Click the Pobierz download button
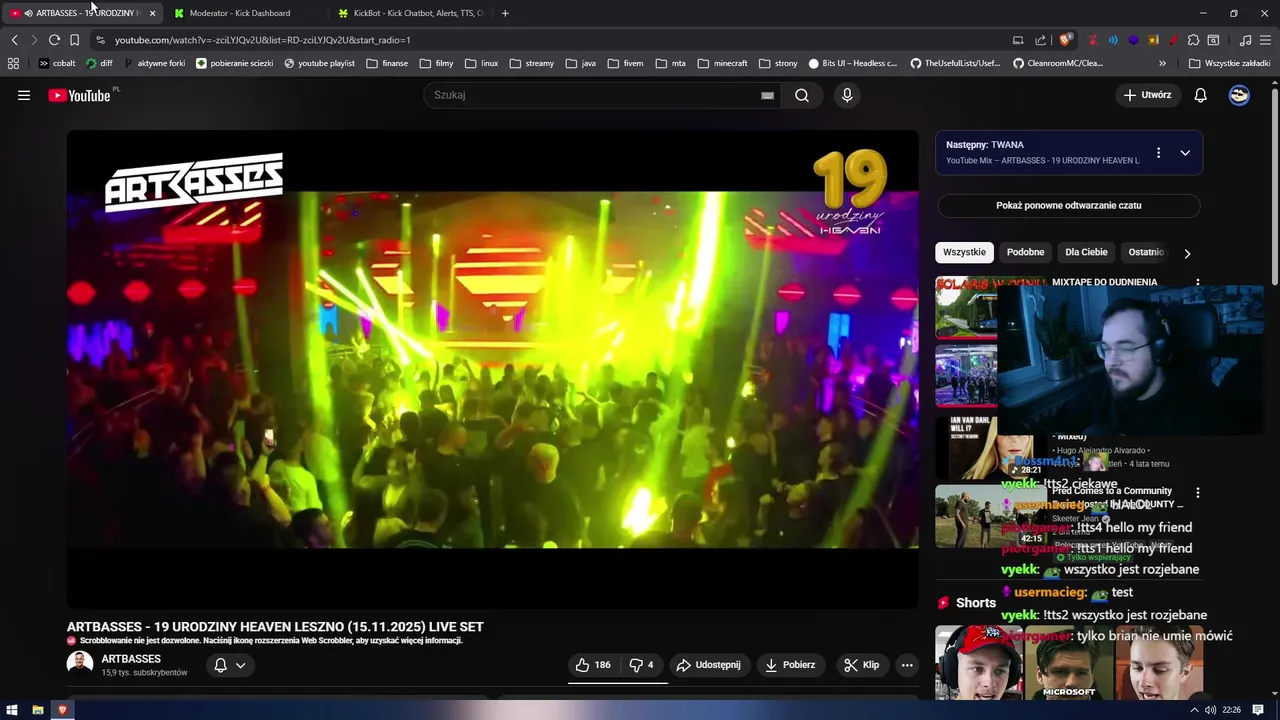The height and width of the screenshot is (720, 1280). coord(790,665)
